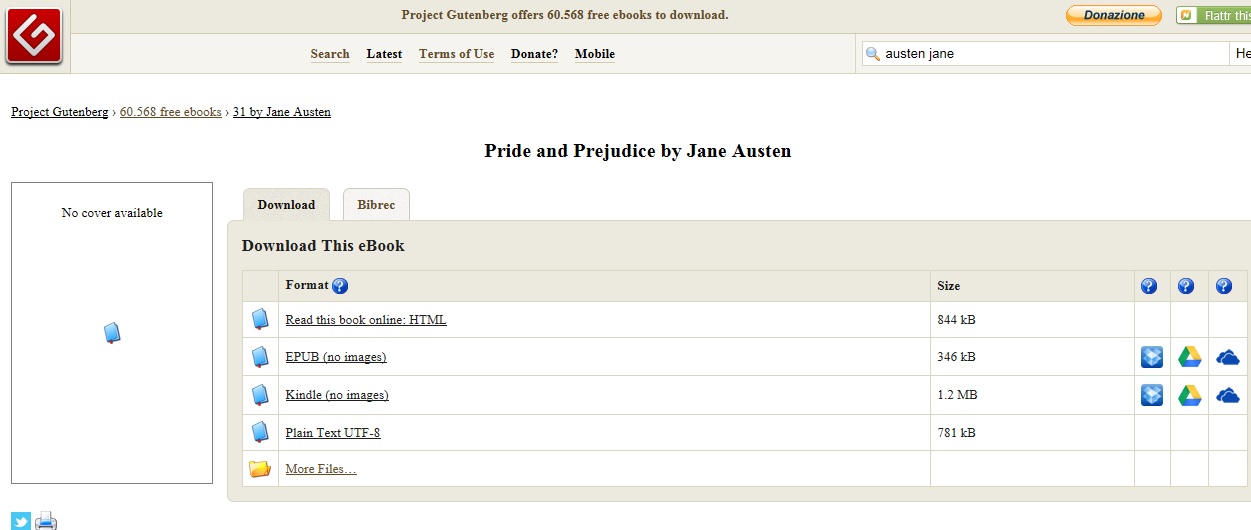Click the book icon beside Plain Text UTF-8
Viewport: 1251px width, 530px height.
[x=260, y=432]
